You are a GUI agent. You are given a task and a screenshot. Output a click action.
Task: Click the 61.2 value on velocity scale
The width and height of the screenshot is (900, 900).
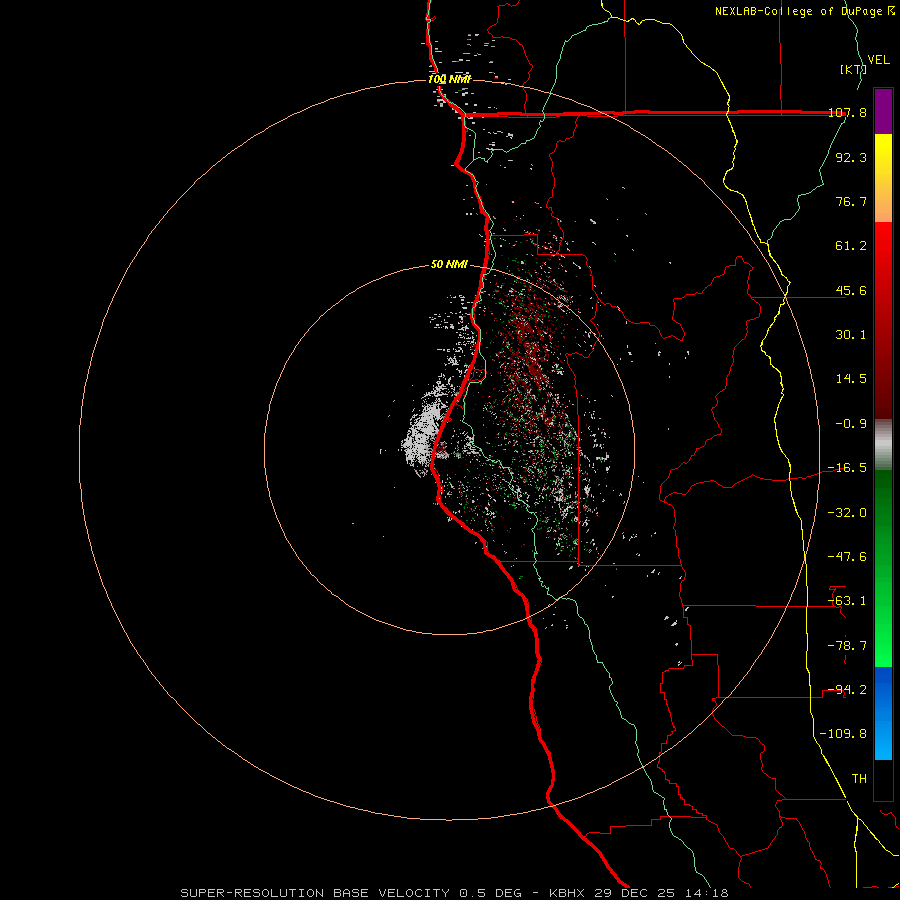pyautogui.click(x=851, y=246)
